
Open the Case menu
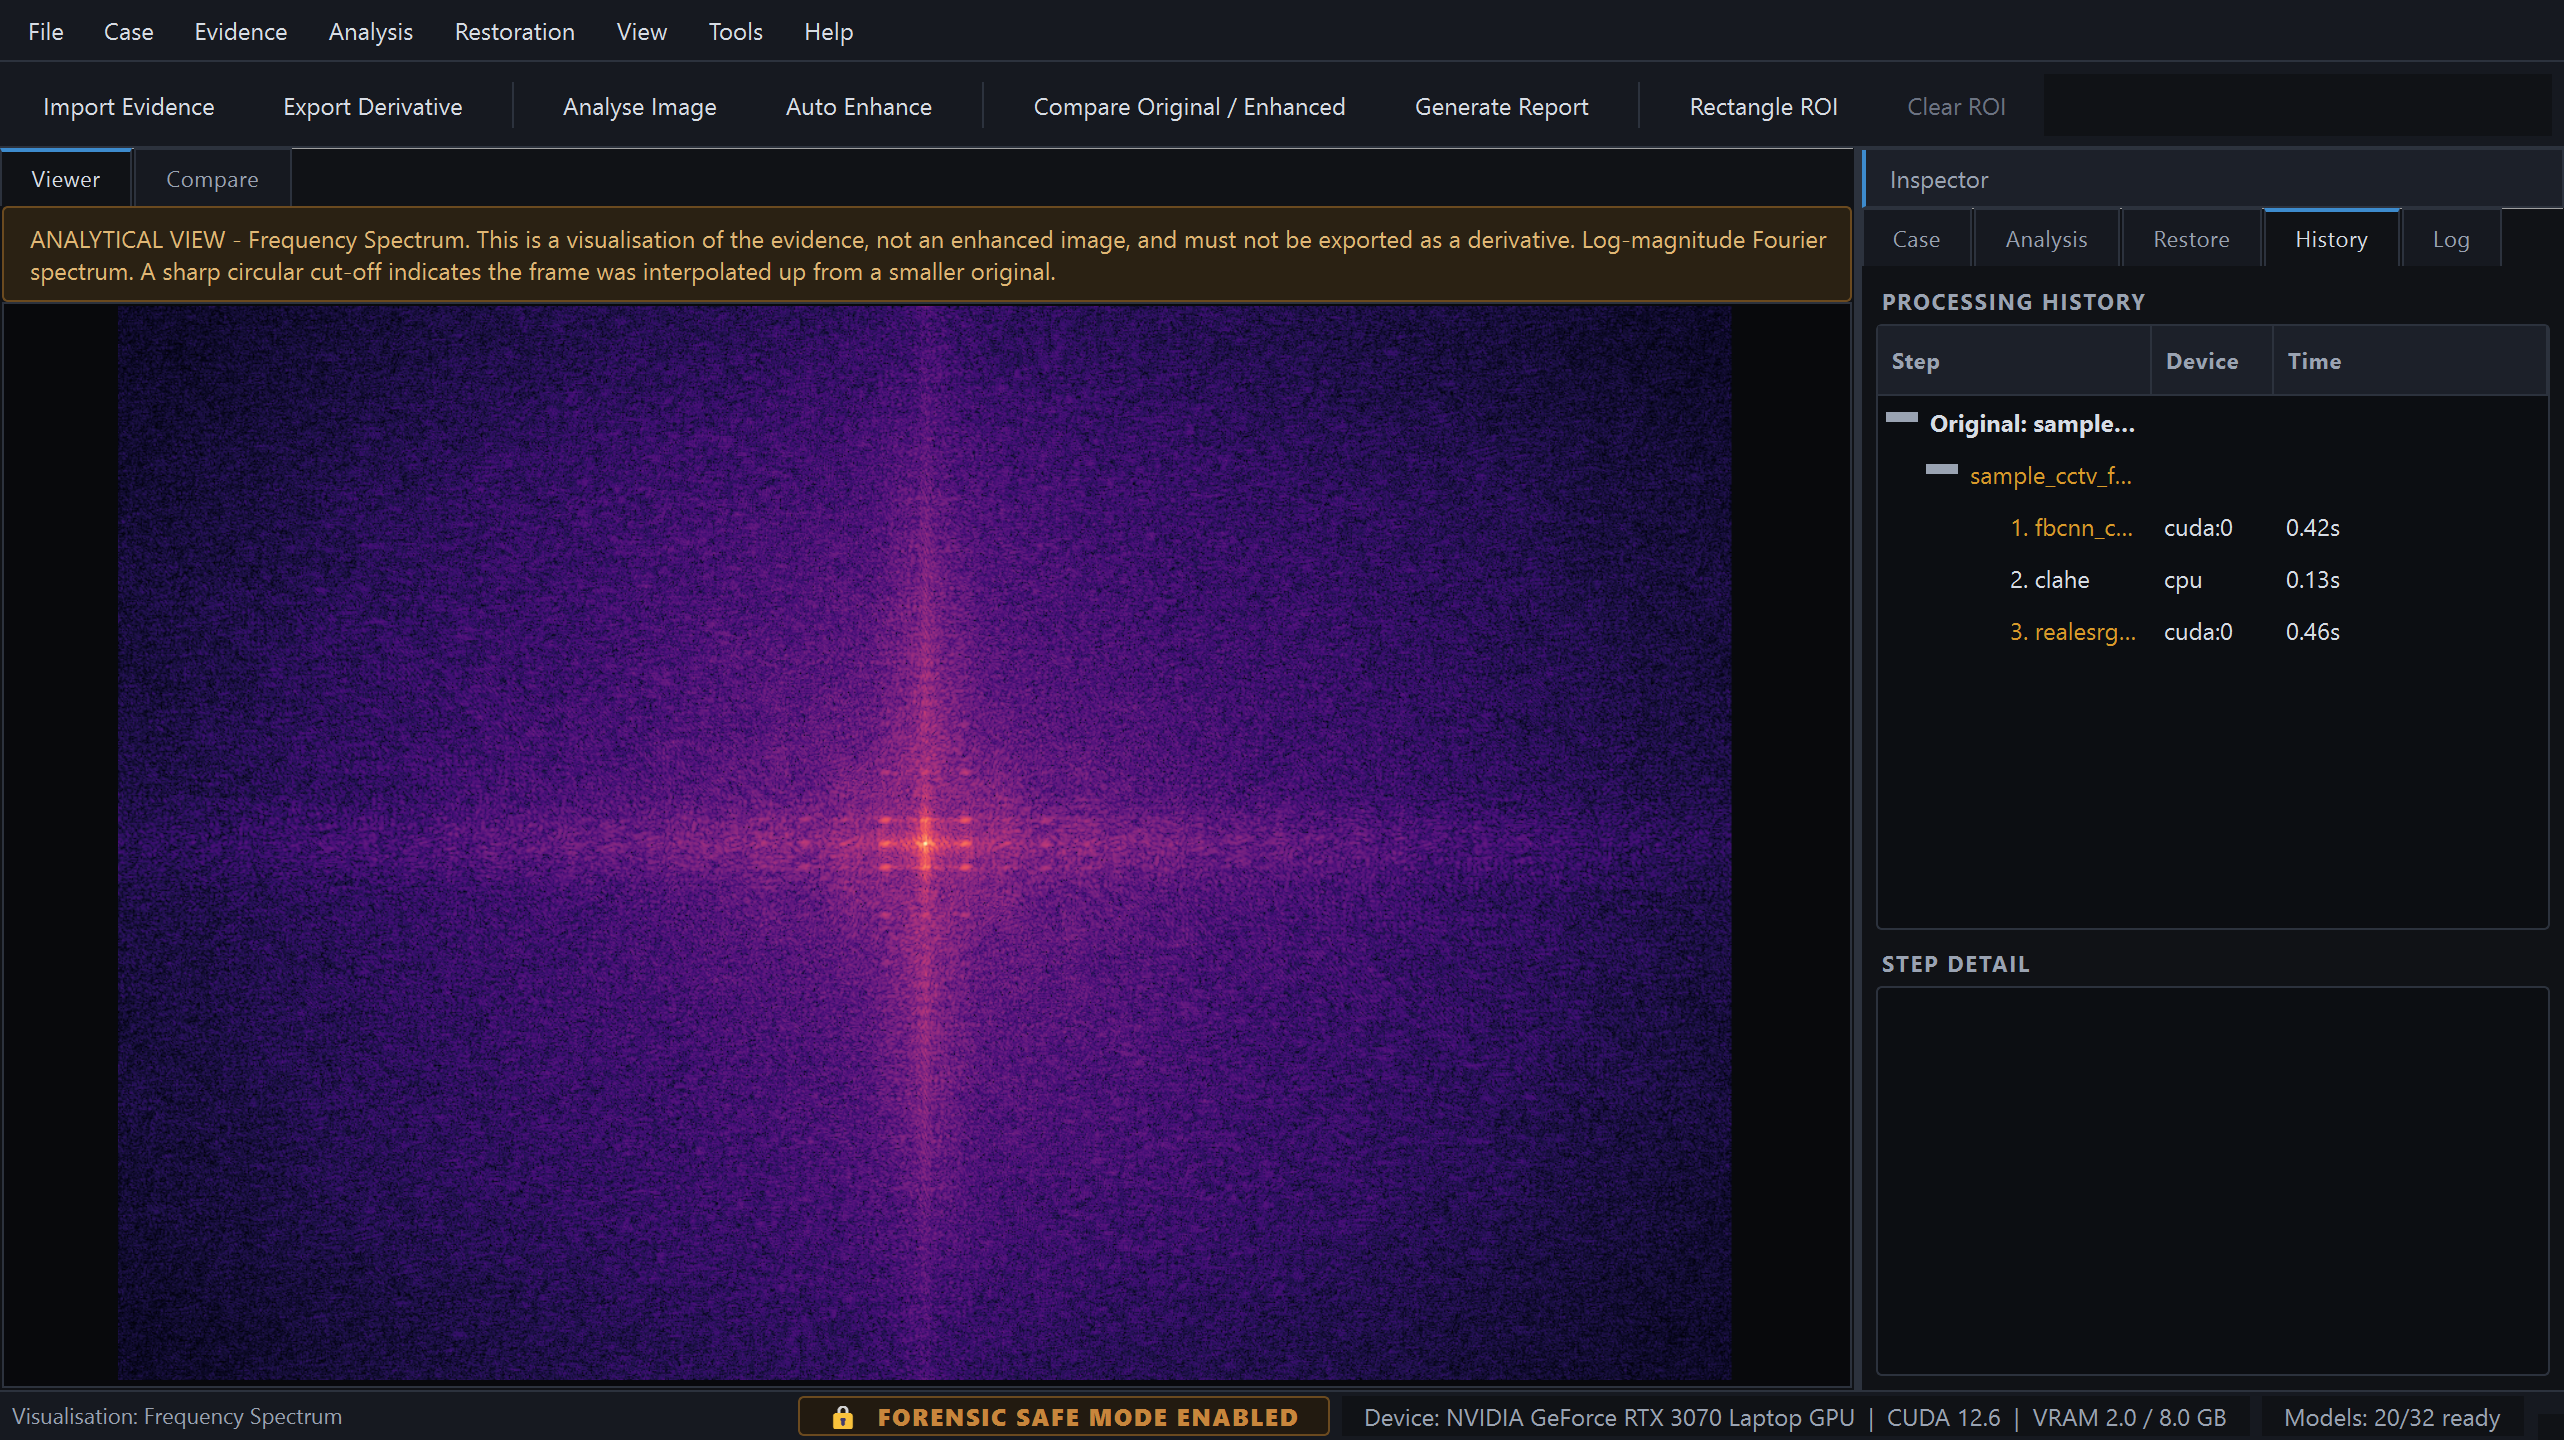pos(128,31)
